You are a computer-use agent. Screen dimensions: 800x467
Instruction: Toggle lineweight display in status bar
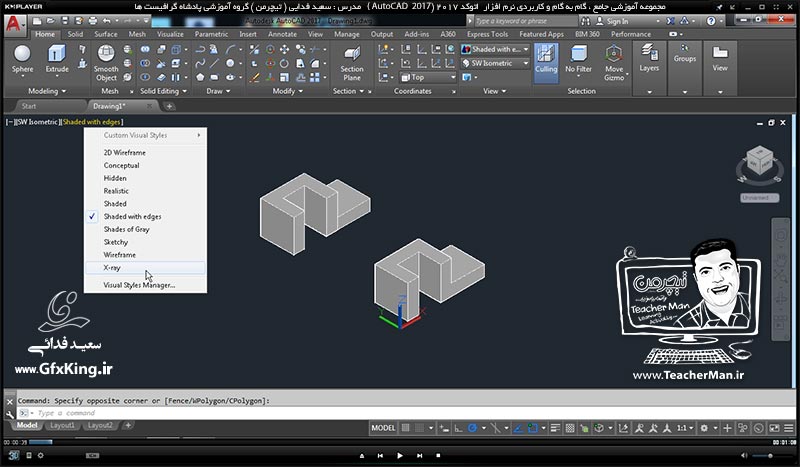pos(555,428)
